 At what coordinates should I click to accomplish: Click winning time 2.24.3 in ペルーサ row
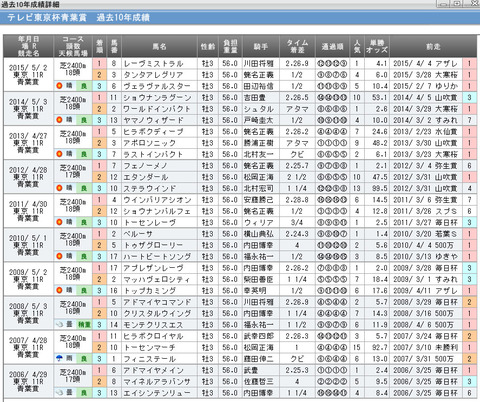[297, 234]
